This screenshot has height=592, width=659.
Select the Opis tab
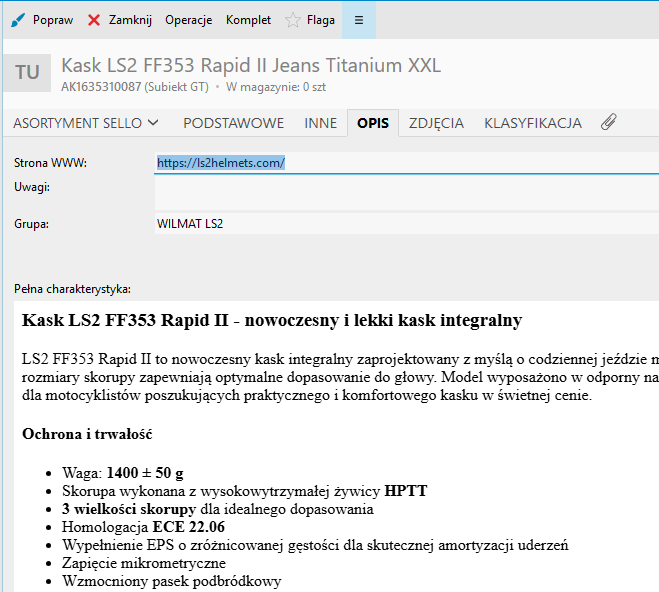pos(373,123)
